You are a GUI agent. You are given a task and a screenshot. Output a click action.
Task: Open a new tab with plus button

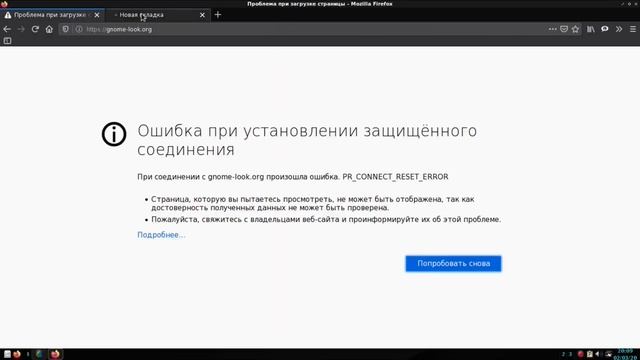[218, 15]
